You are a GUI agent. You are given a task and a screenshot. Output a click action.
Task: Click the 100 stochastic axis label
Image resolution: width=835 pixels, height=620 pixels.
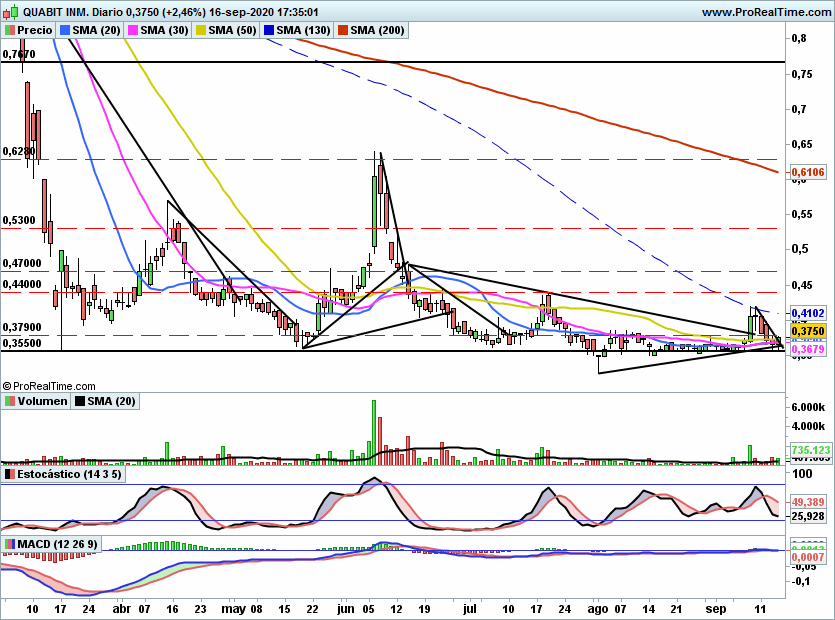pos(802,474)
